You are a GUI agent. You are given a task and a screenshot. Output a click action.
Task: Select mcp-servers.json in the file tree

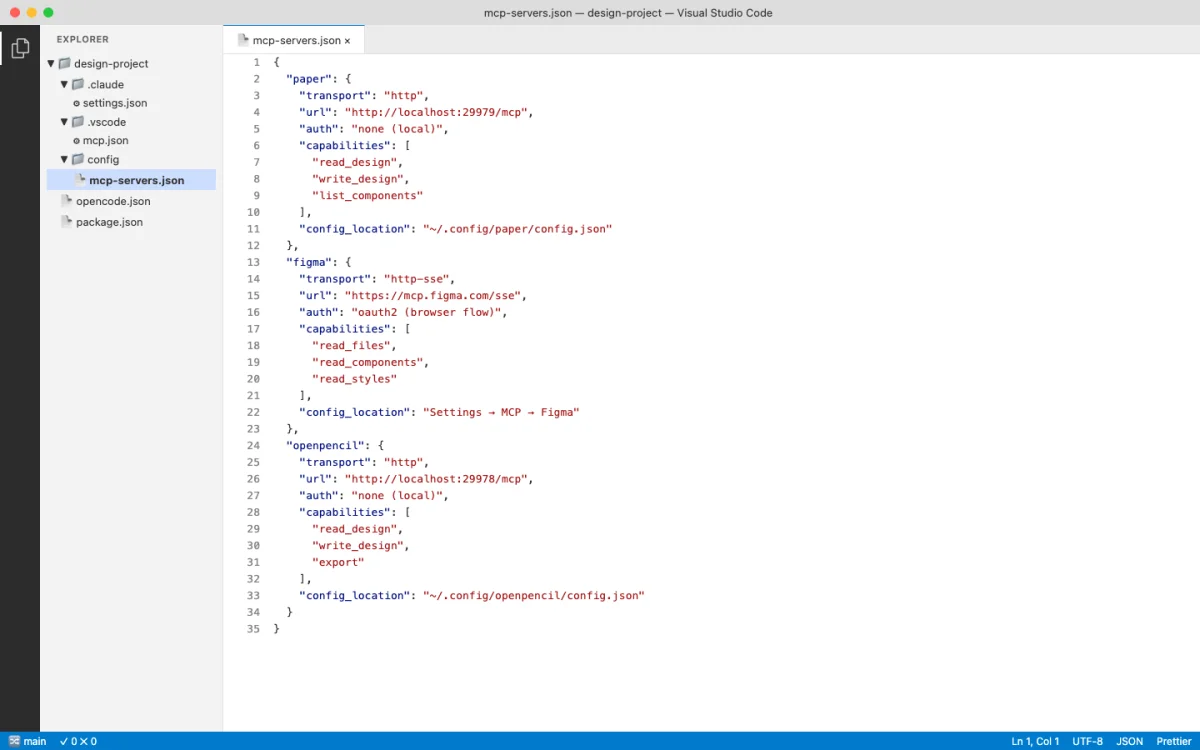point(131,180)
